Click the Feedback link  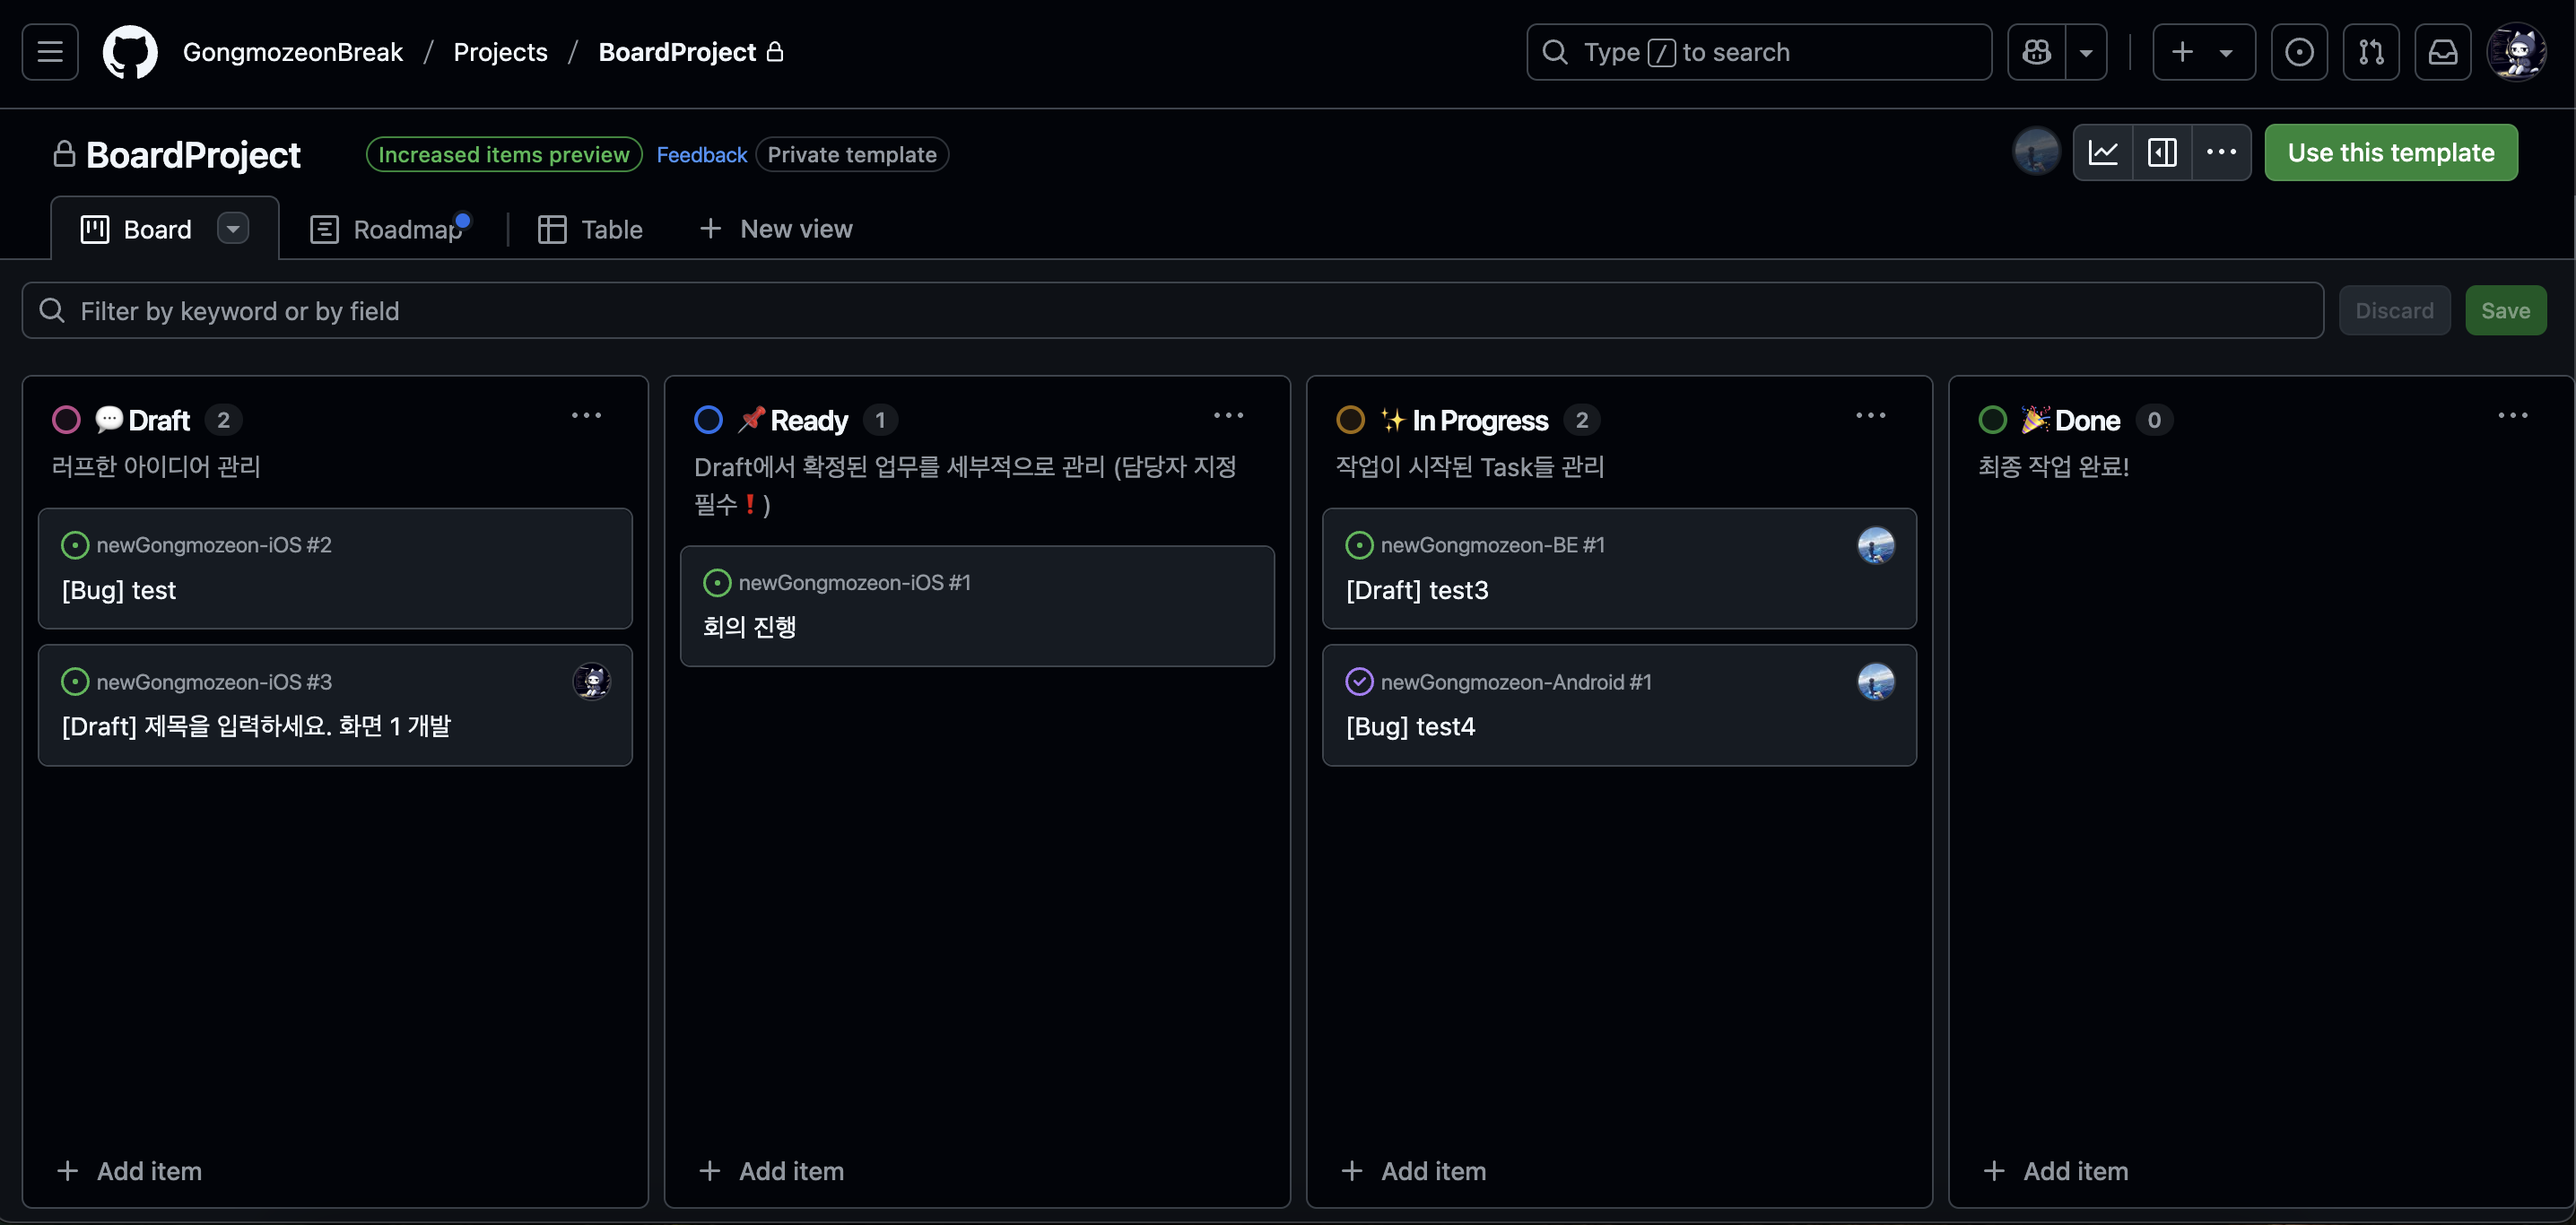(701, 155)
